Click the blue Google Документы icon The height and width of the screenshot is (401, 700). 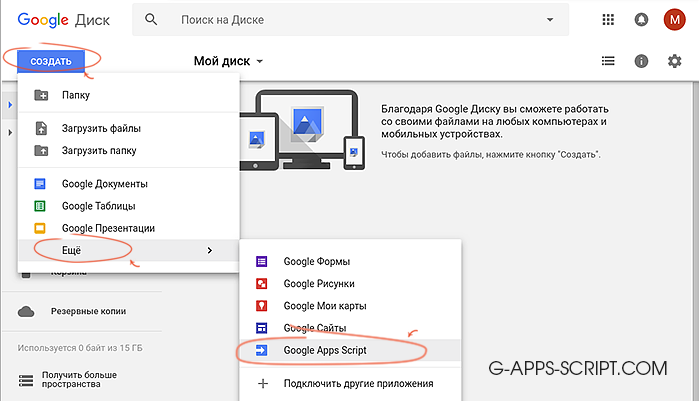pyautogui.click(x=40, y=184)
